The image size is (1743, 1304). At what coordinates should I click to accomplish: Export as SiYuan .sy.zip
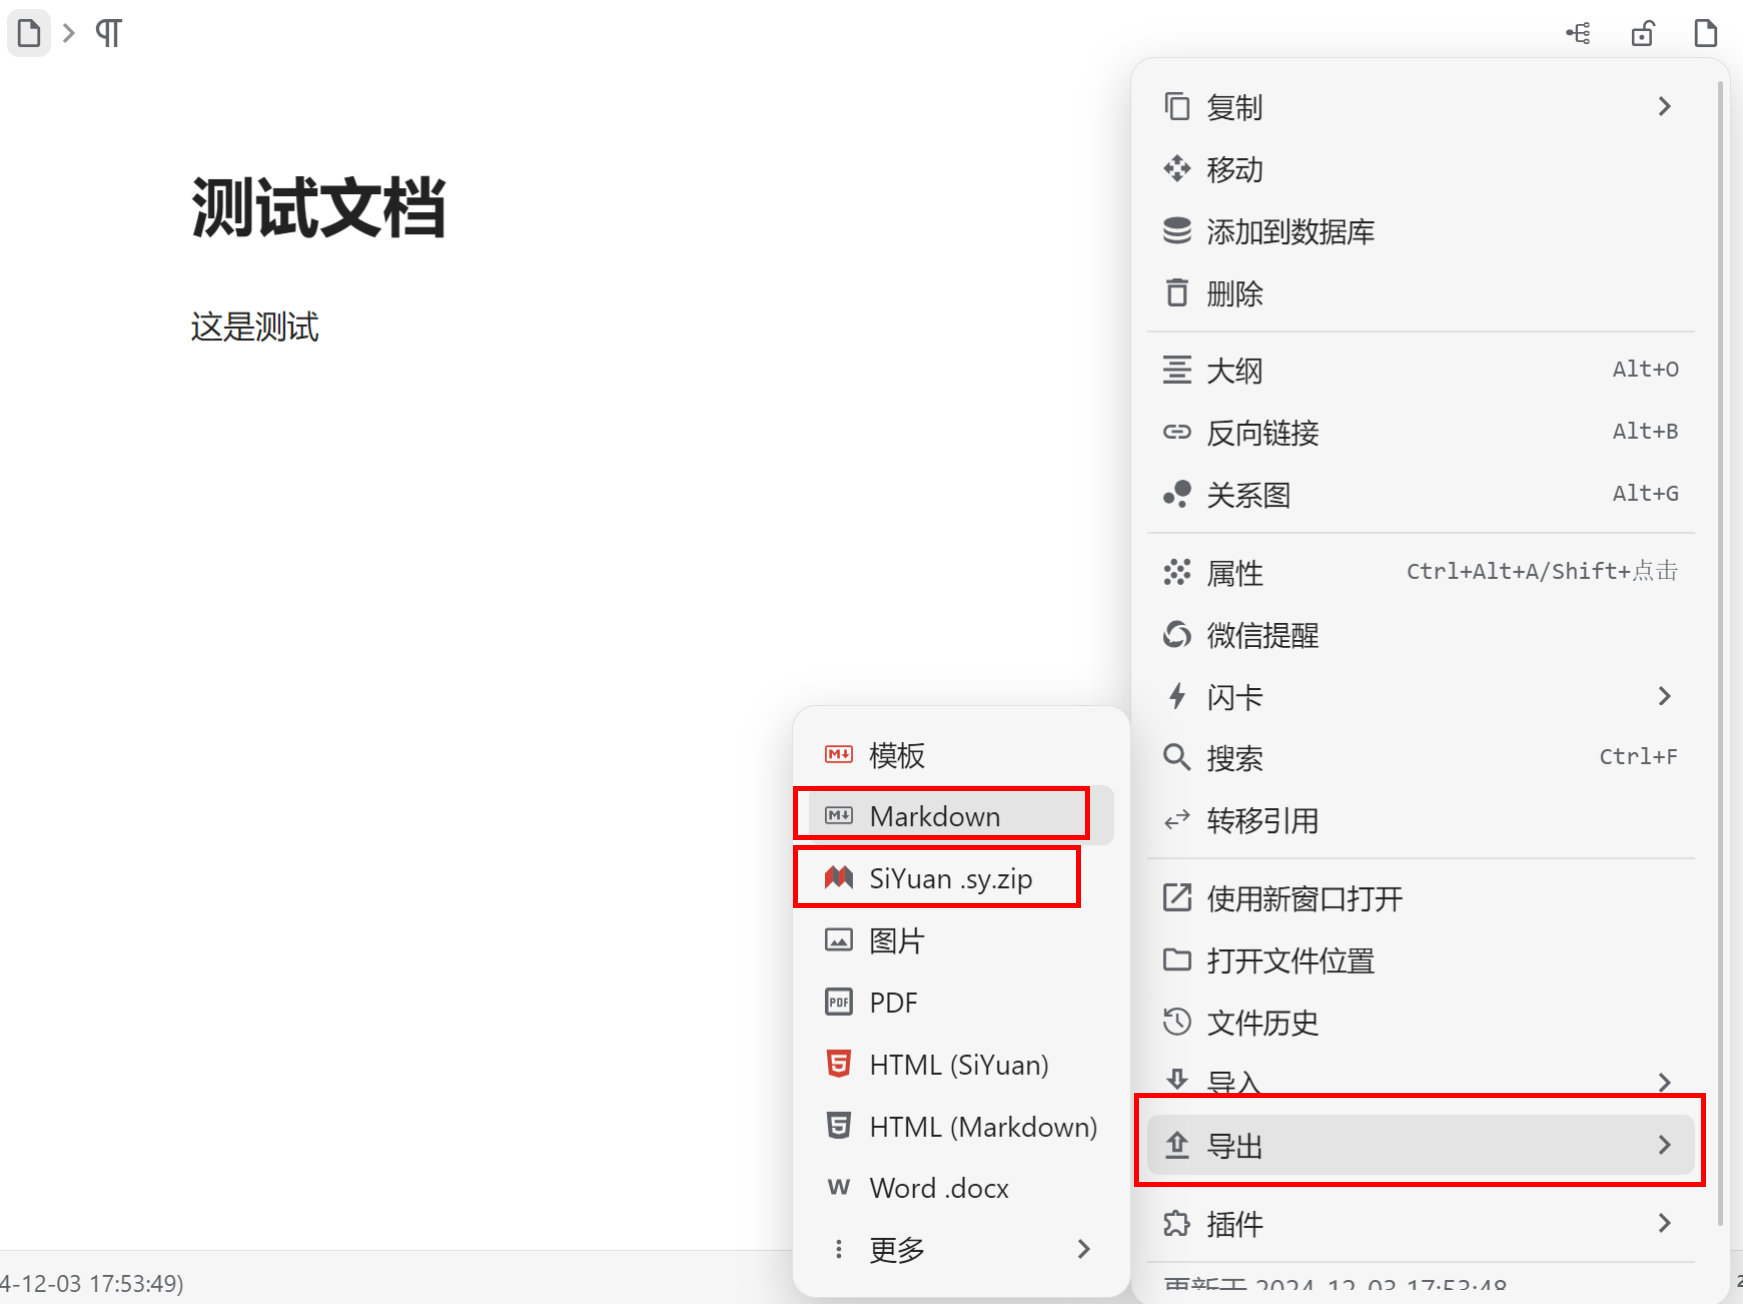coord(950,878)
